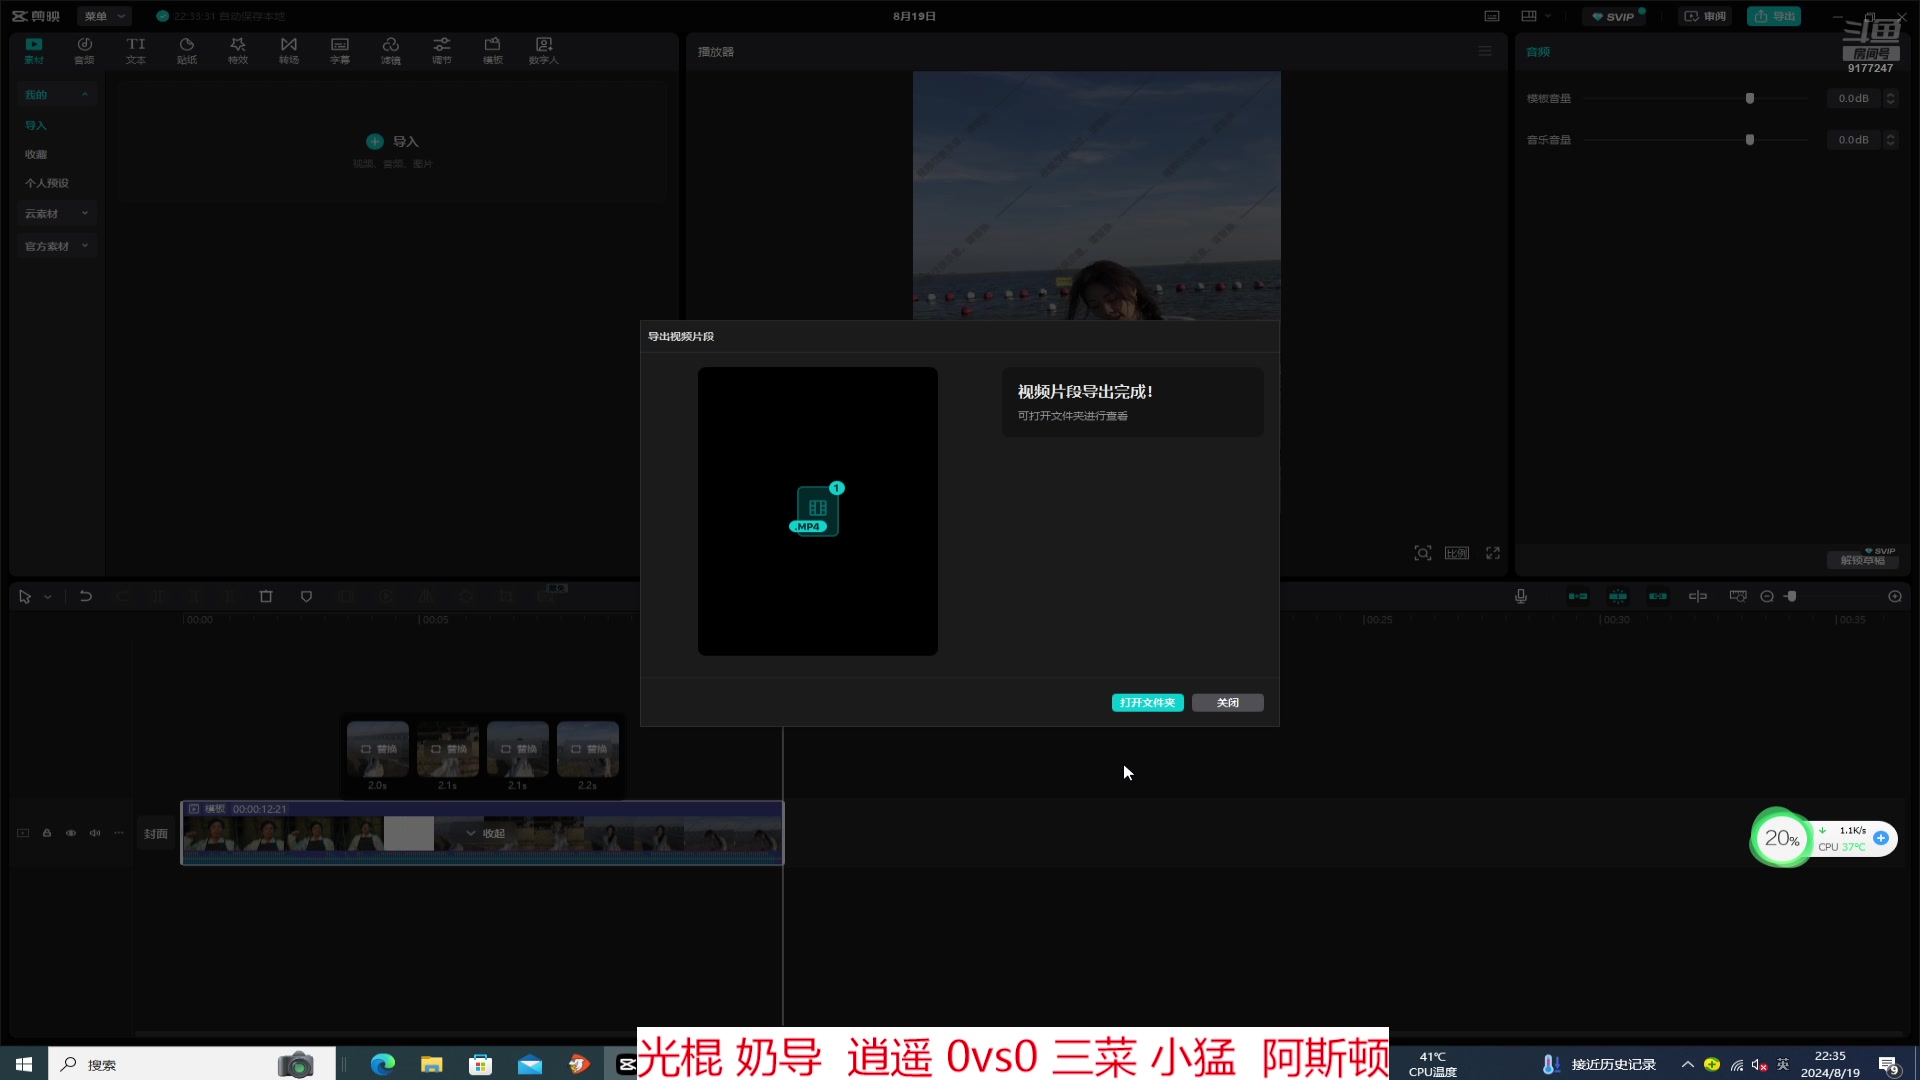Click the特效 (Effects) tool icon
This screenshot has height=1080, width=1920.
237,49
